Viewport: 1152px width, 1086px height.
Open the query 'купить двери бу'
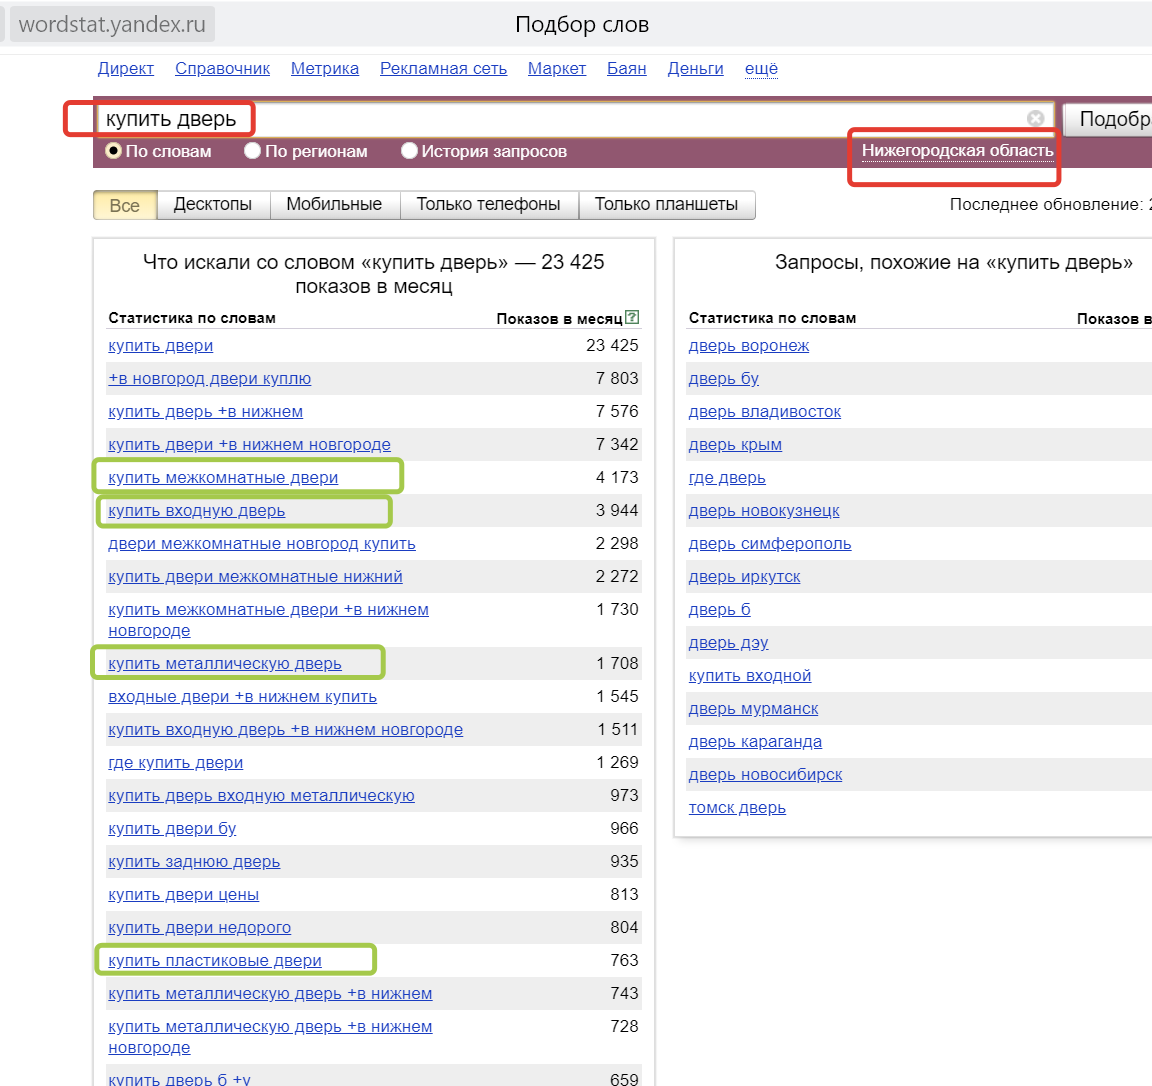point(172,829)
